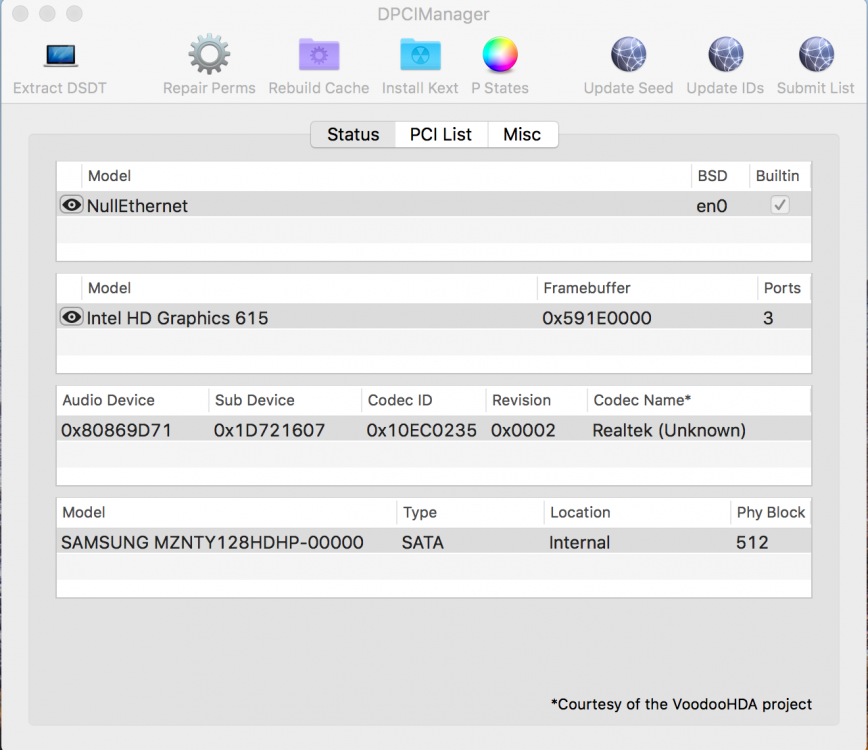Click the revision value 0x0002
The width and height of the screenshot is (868, 750).
[523, 430]
